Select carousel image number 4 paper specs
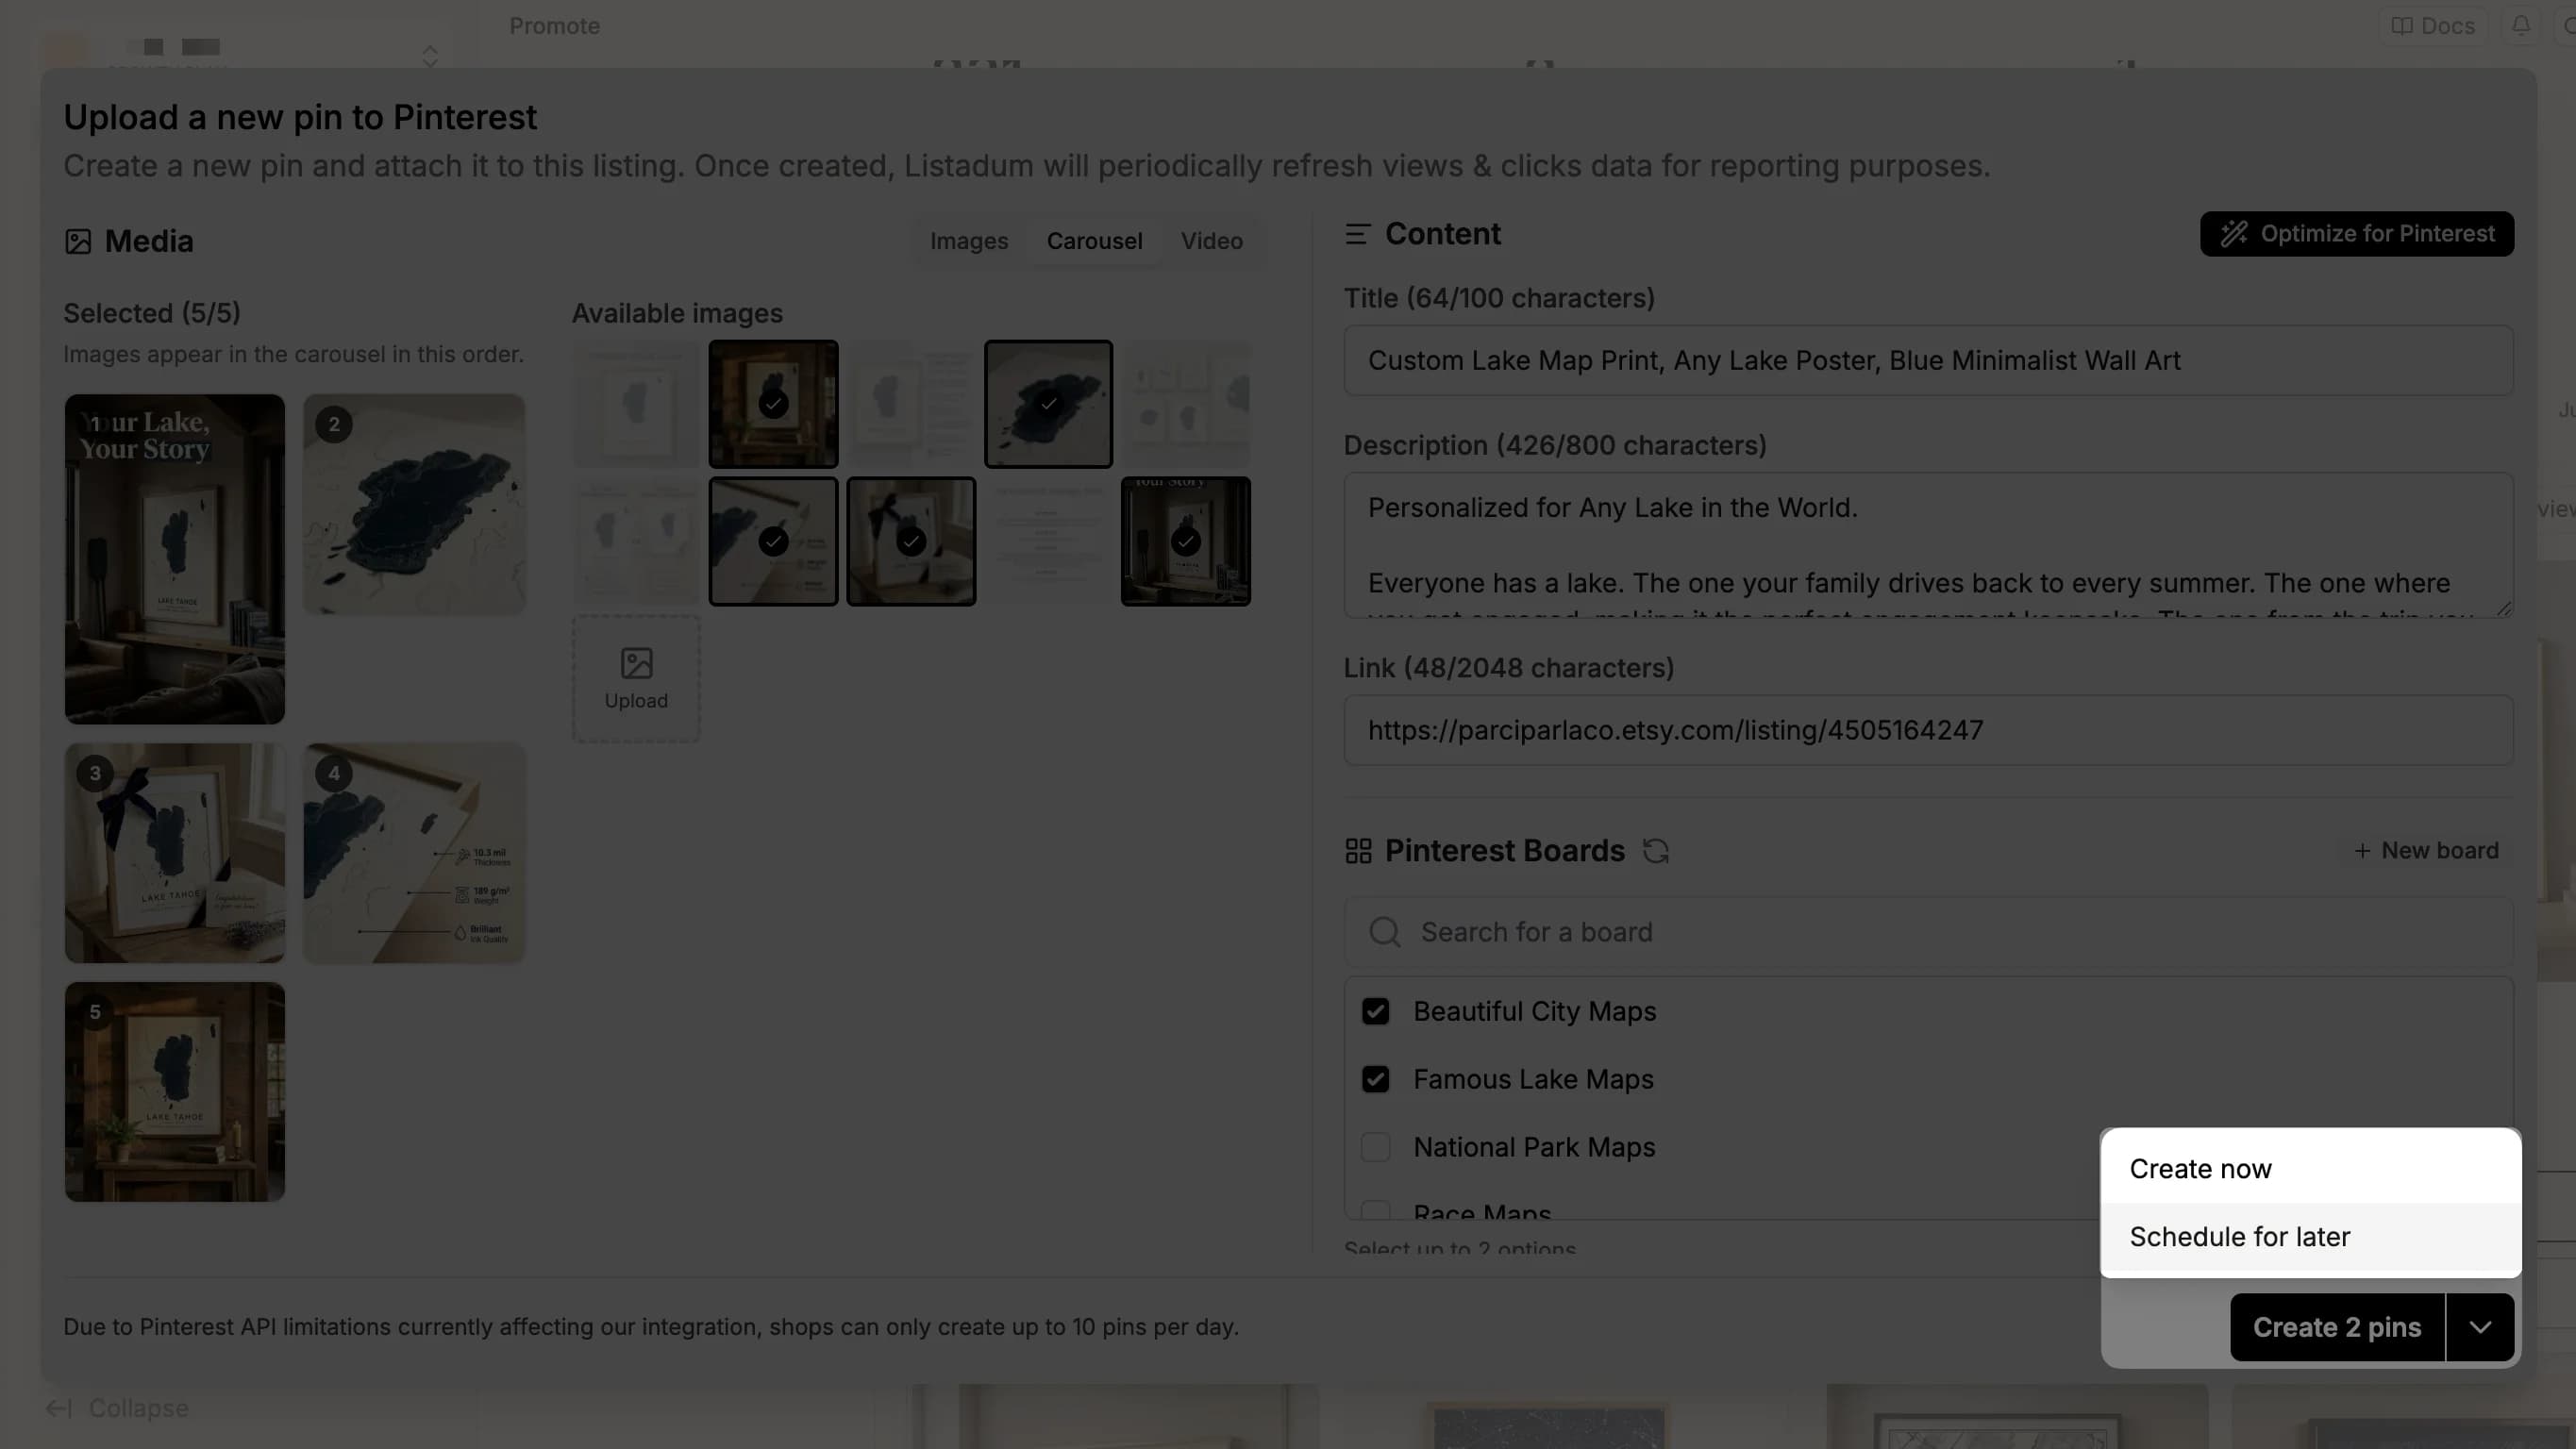 tap(414, 853)
